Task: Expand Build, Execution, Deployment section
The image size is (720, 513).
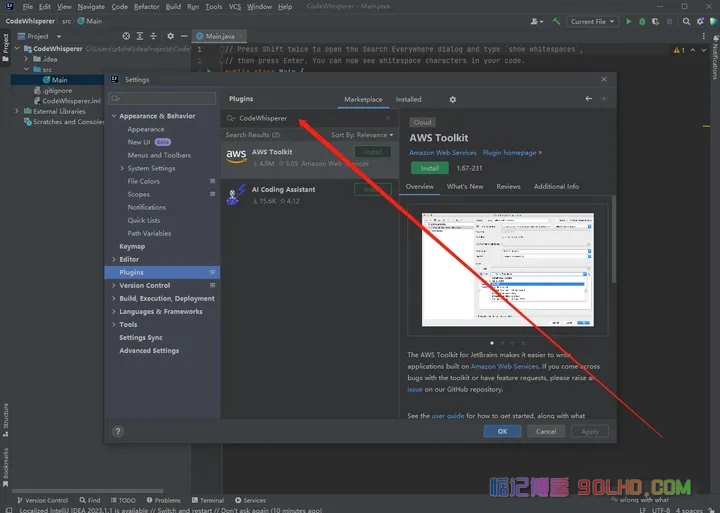Action: click(x=114, y=298)
